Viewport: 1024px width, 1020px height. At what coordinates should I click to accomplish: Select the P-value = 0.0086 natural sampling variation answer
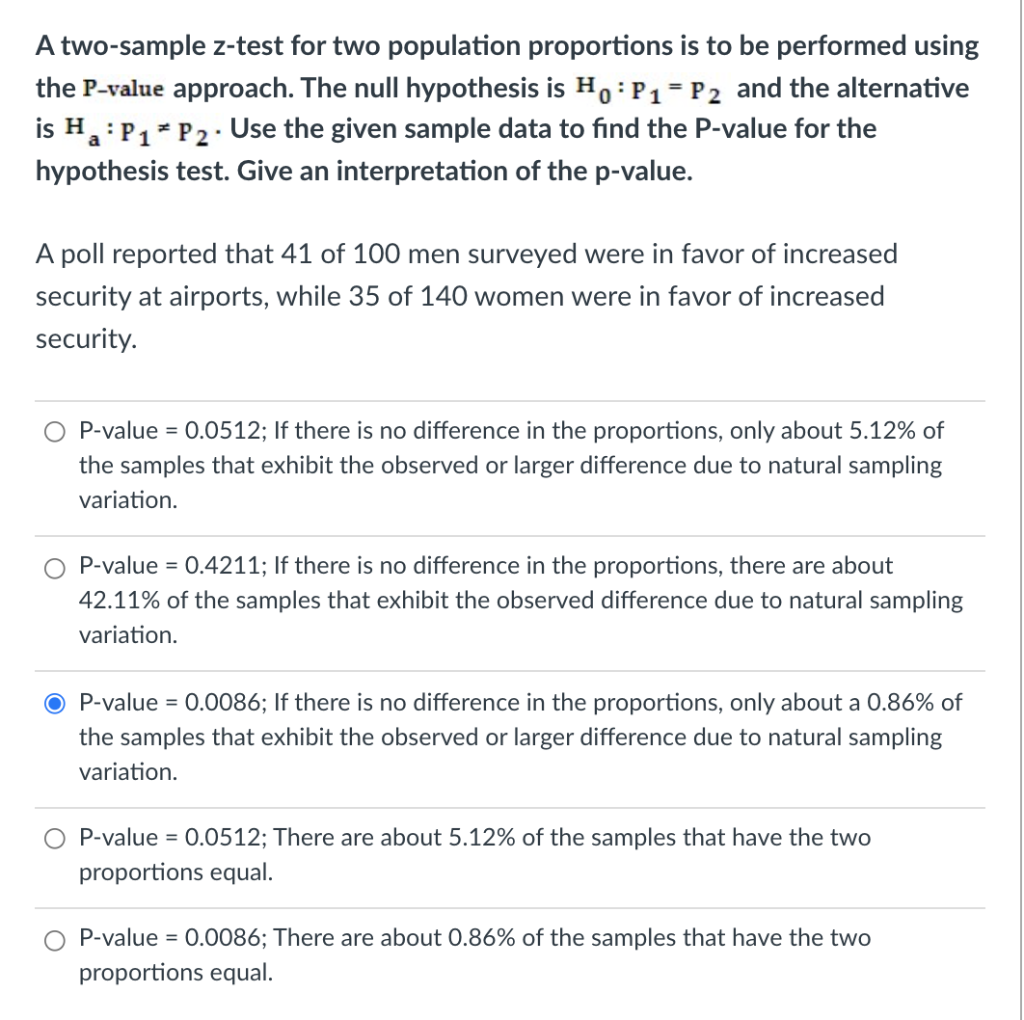pos(55,703)
